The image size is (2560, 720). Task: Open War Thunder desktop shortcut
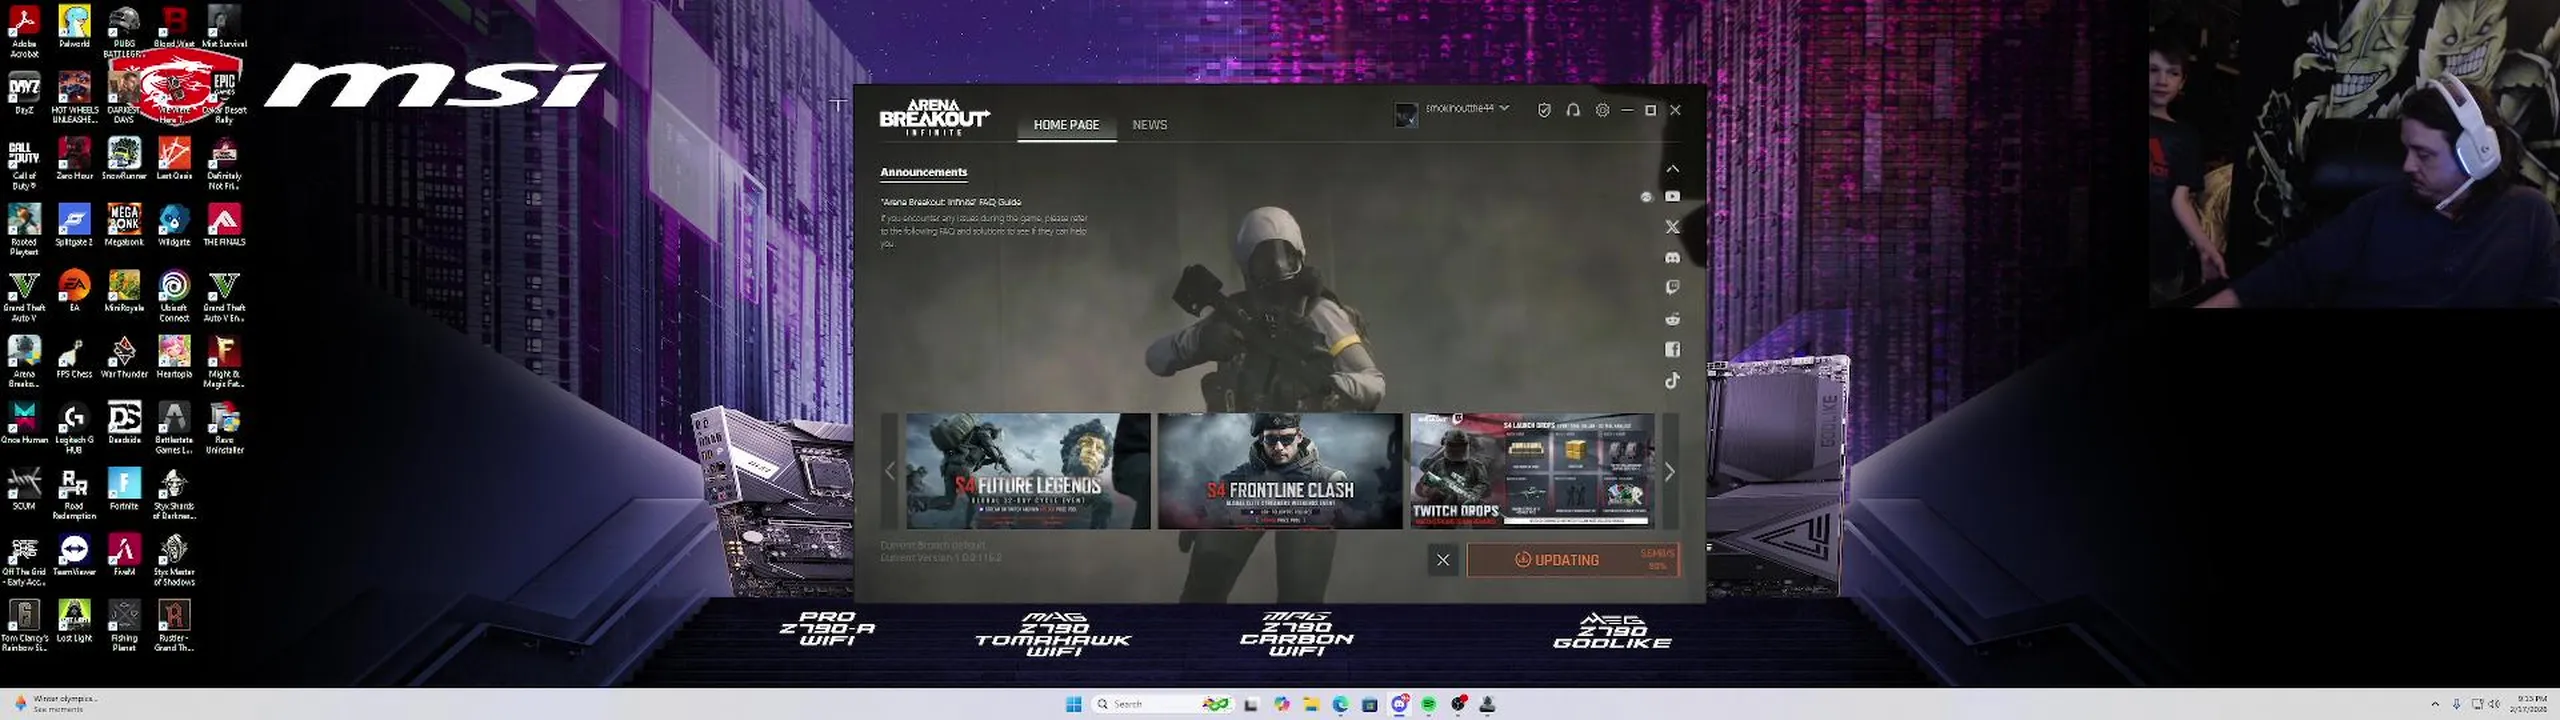coord(124,357)
